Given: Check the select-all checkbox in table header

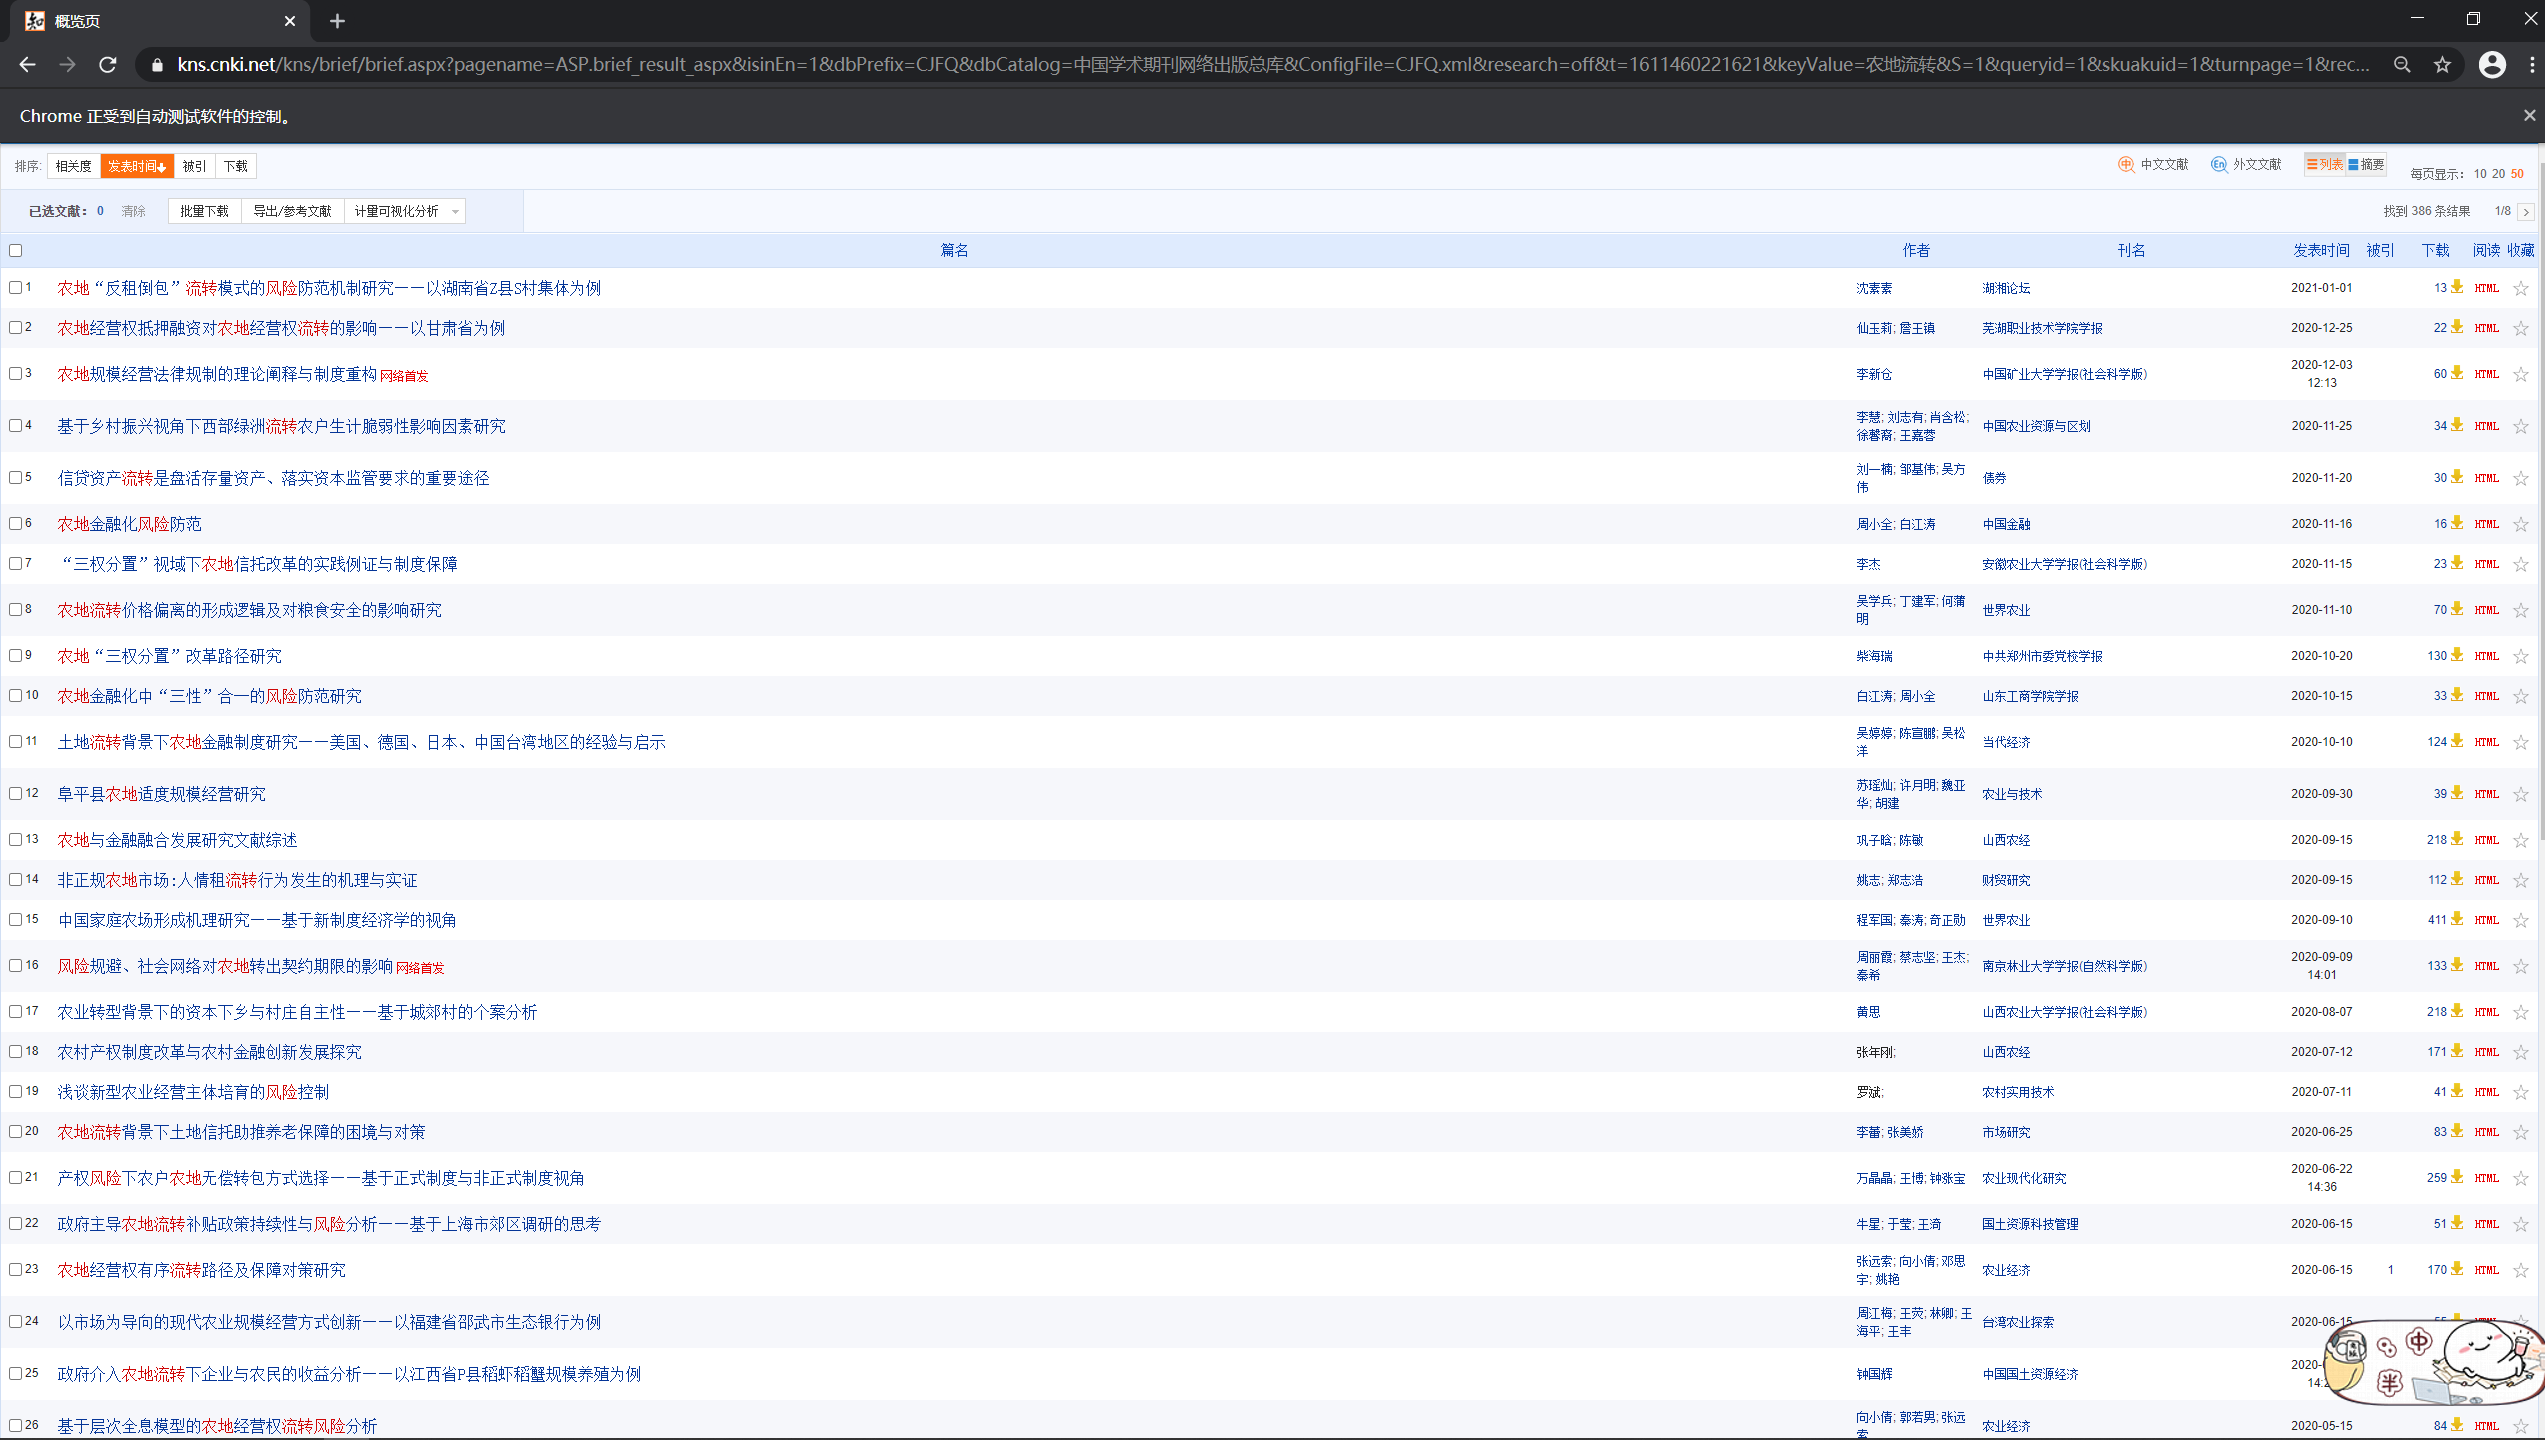Looking at the screenshot, I should pyautogui.click(x=15, y=251).
